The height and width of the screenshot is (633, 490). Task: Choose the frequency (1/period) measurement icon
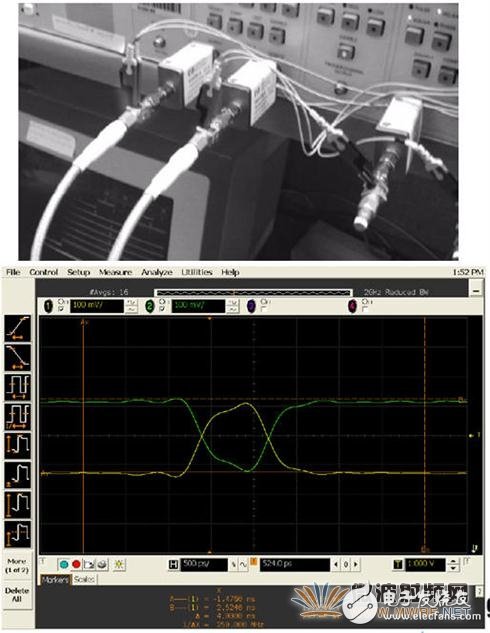pyautogui.click(x=17, y=416)
